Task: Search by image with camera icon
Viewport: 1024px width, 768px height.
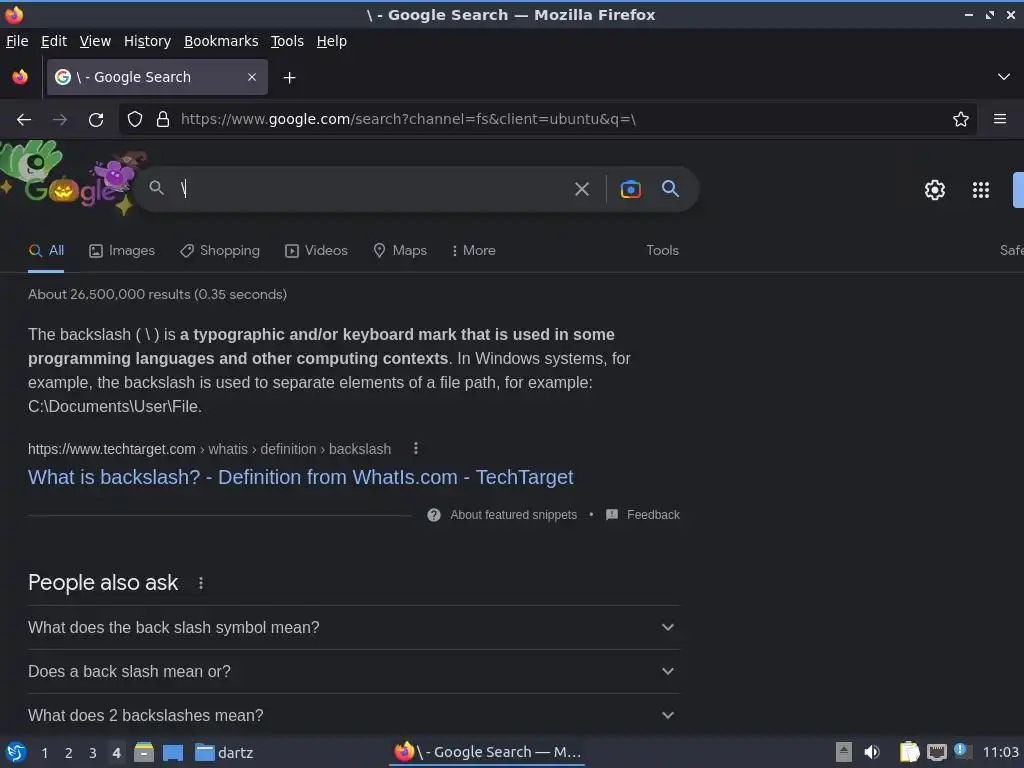Action: [x=630, y=189]
